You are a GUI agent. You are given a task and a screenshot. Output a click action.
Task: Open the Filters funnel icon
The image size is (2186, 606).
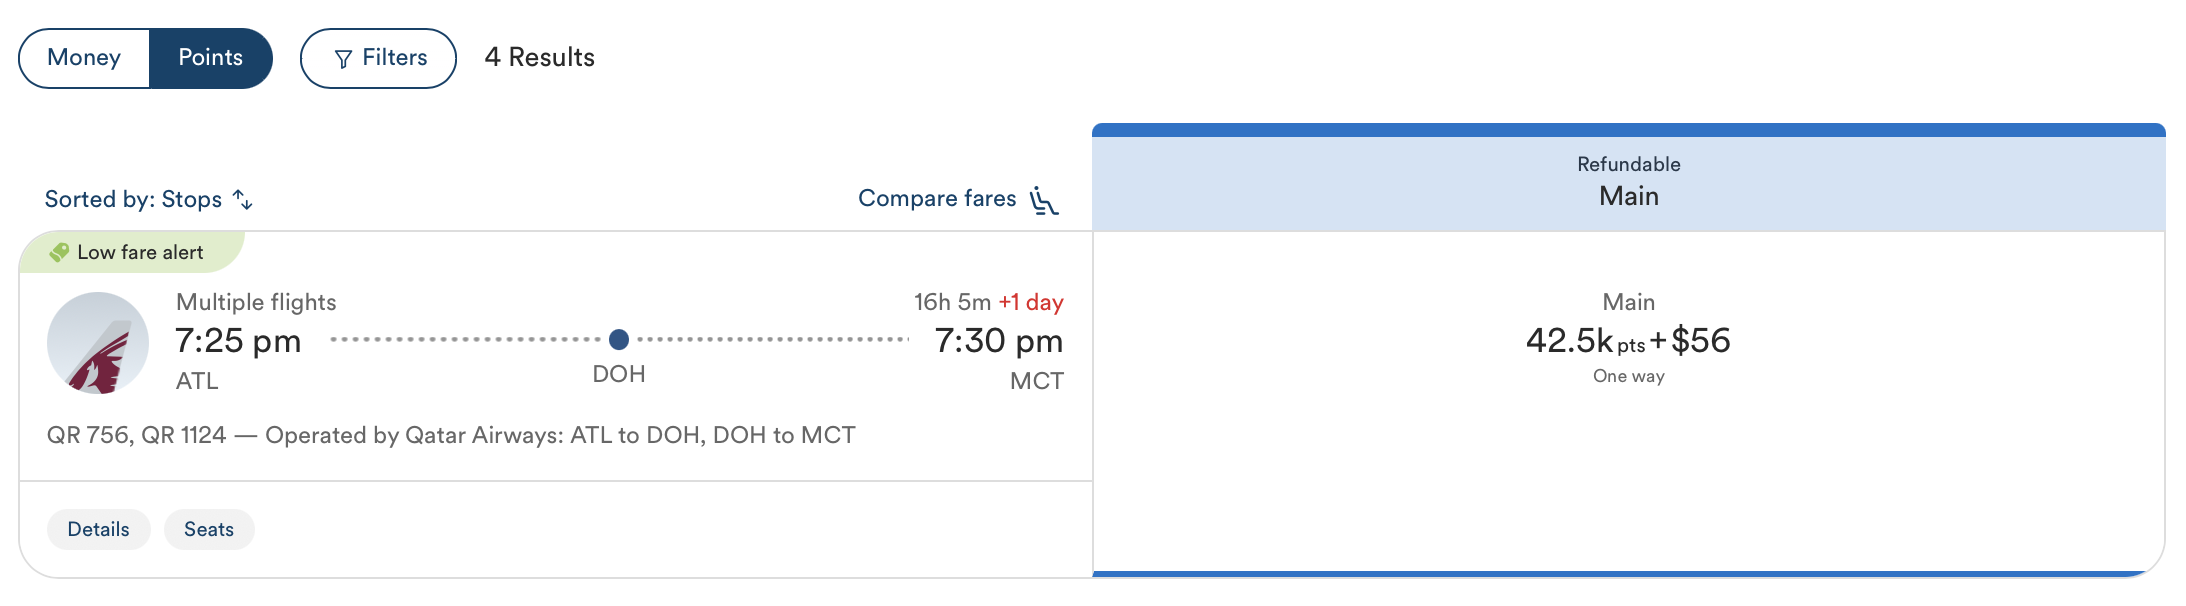344,57
